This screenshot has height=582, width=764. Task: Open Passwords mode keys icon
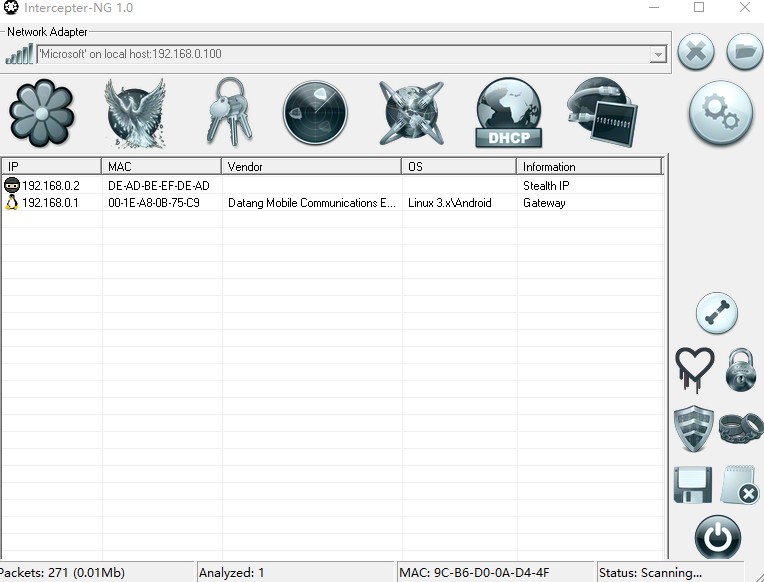point(229,112)
